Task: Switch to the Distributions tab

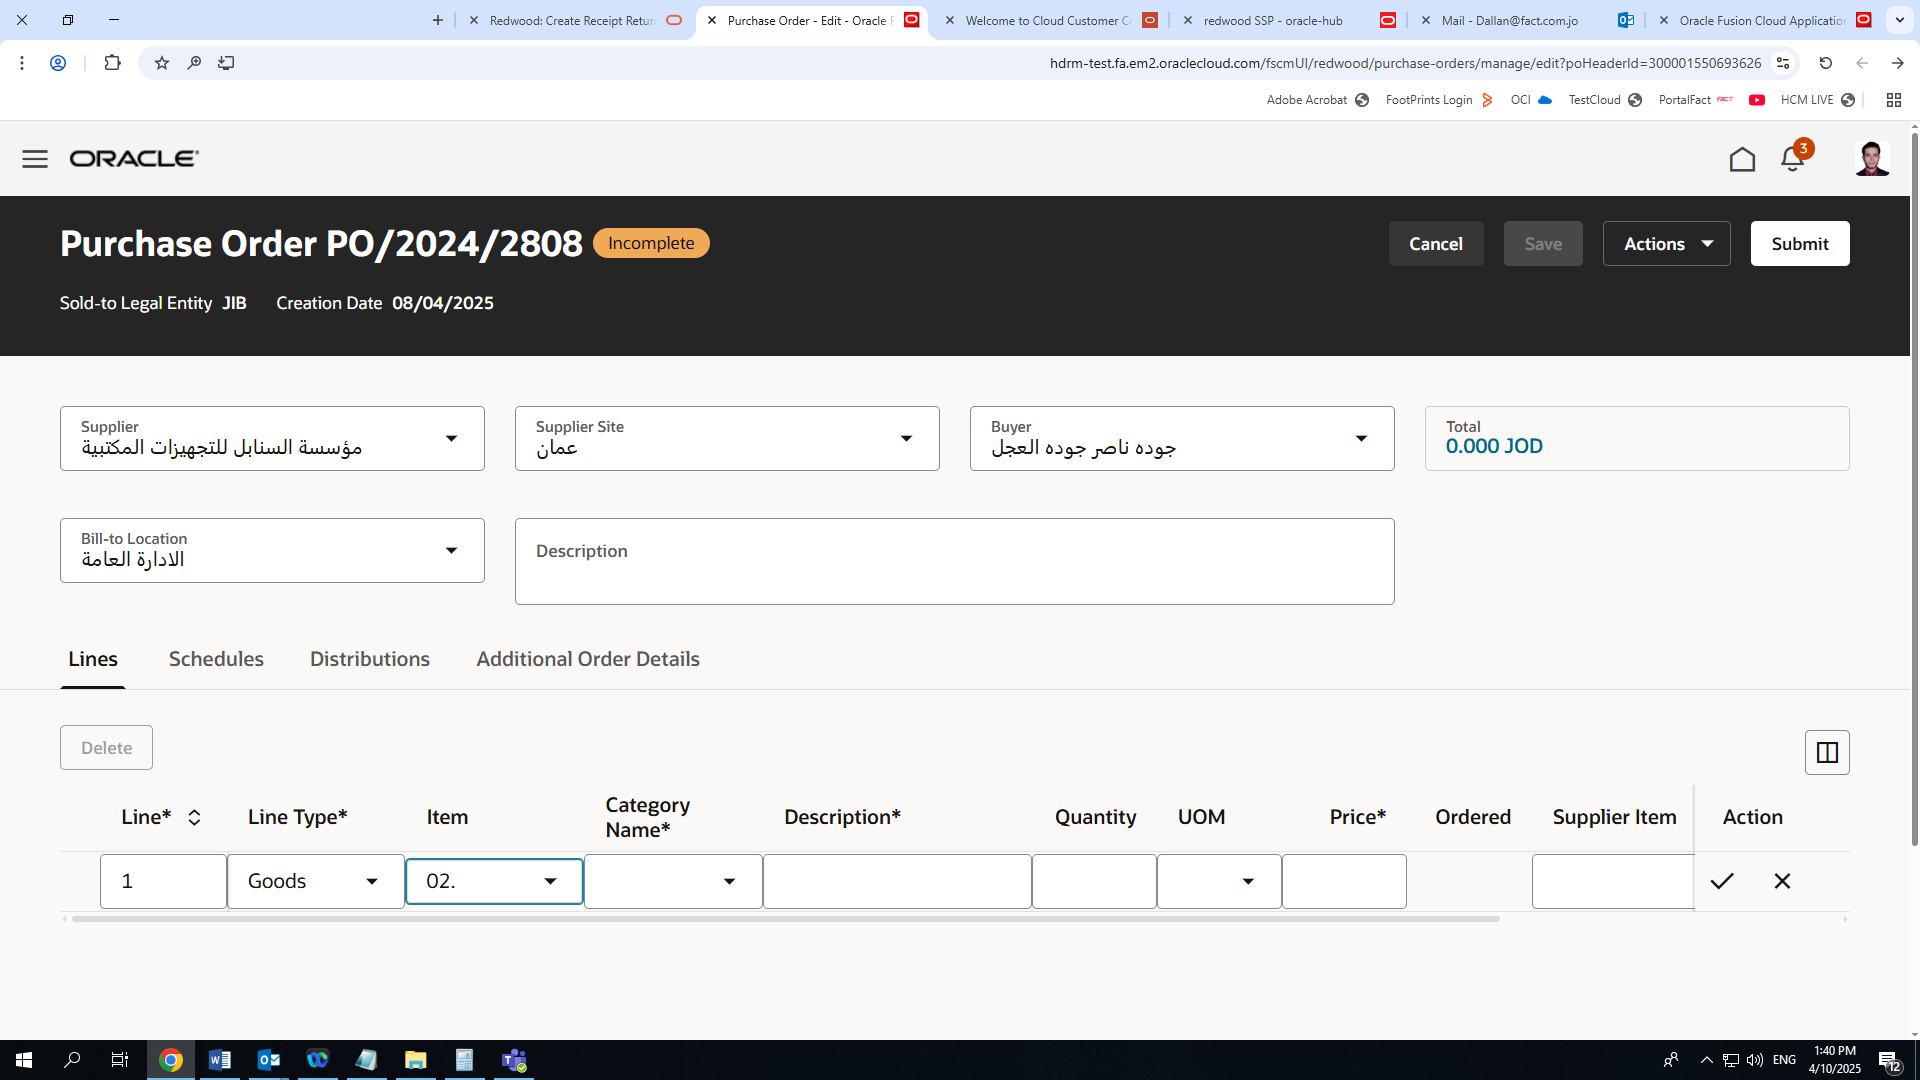Action: (370, 659)
